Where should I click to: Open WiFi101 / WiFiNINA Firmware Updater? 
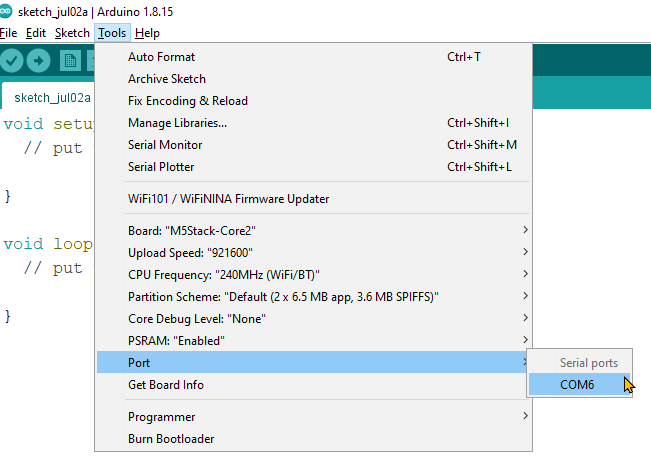314,199
